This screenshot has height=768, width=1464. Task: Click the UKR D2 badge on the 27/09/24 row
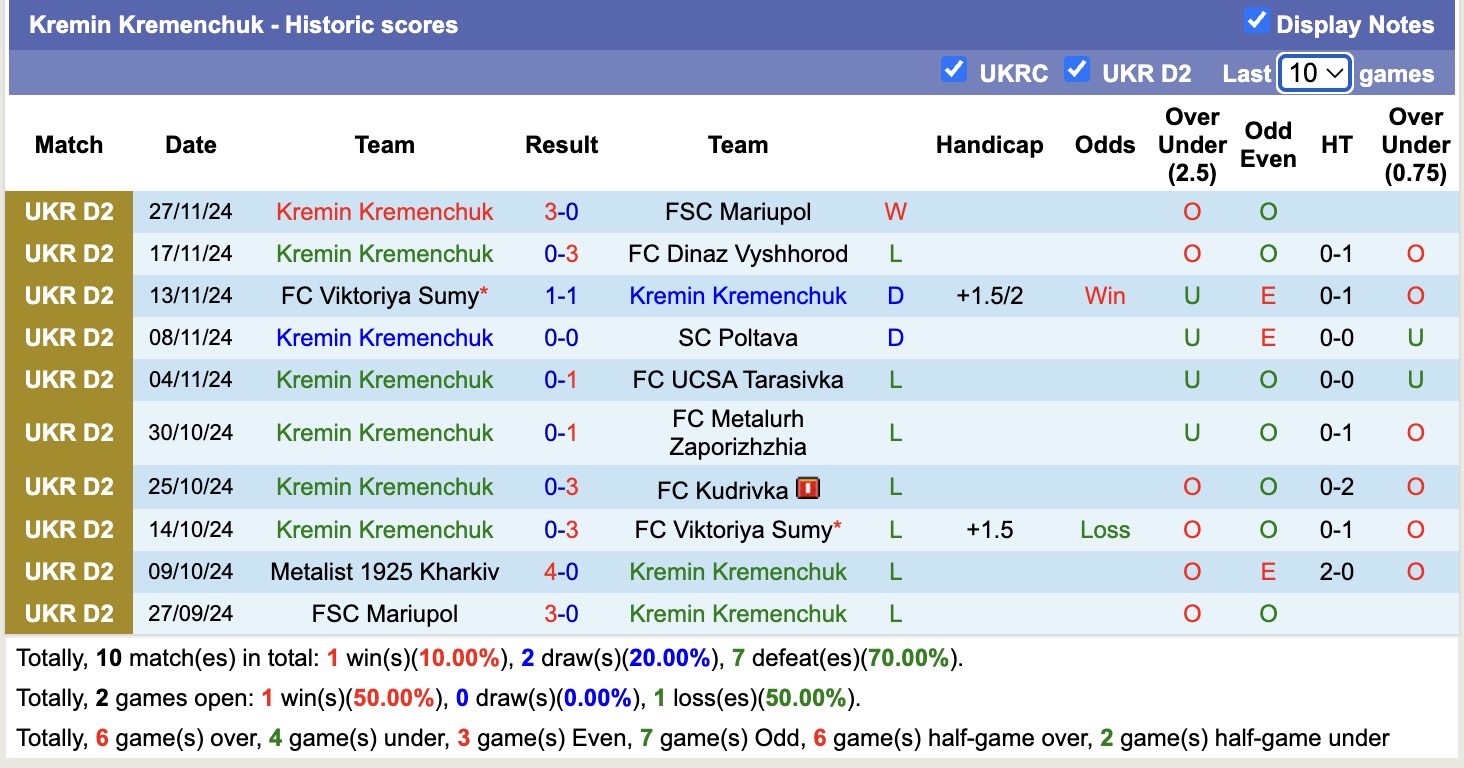68,614
